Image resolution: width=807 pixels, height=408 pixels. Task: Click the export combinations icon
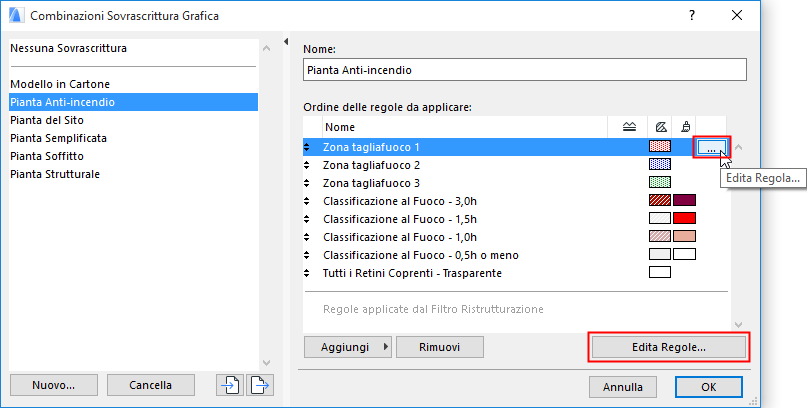[x=259, y=385]
